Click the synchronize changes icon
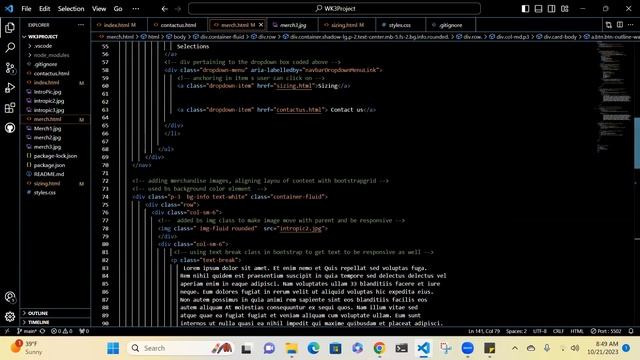This screenshot has height=360, width=640. (42, 331)
